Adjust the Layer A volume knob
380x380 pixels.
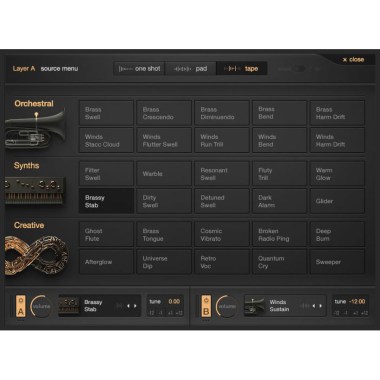[41, 306]
